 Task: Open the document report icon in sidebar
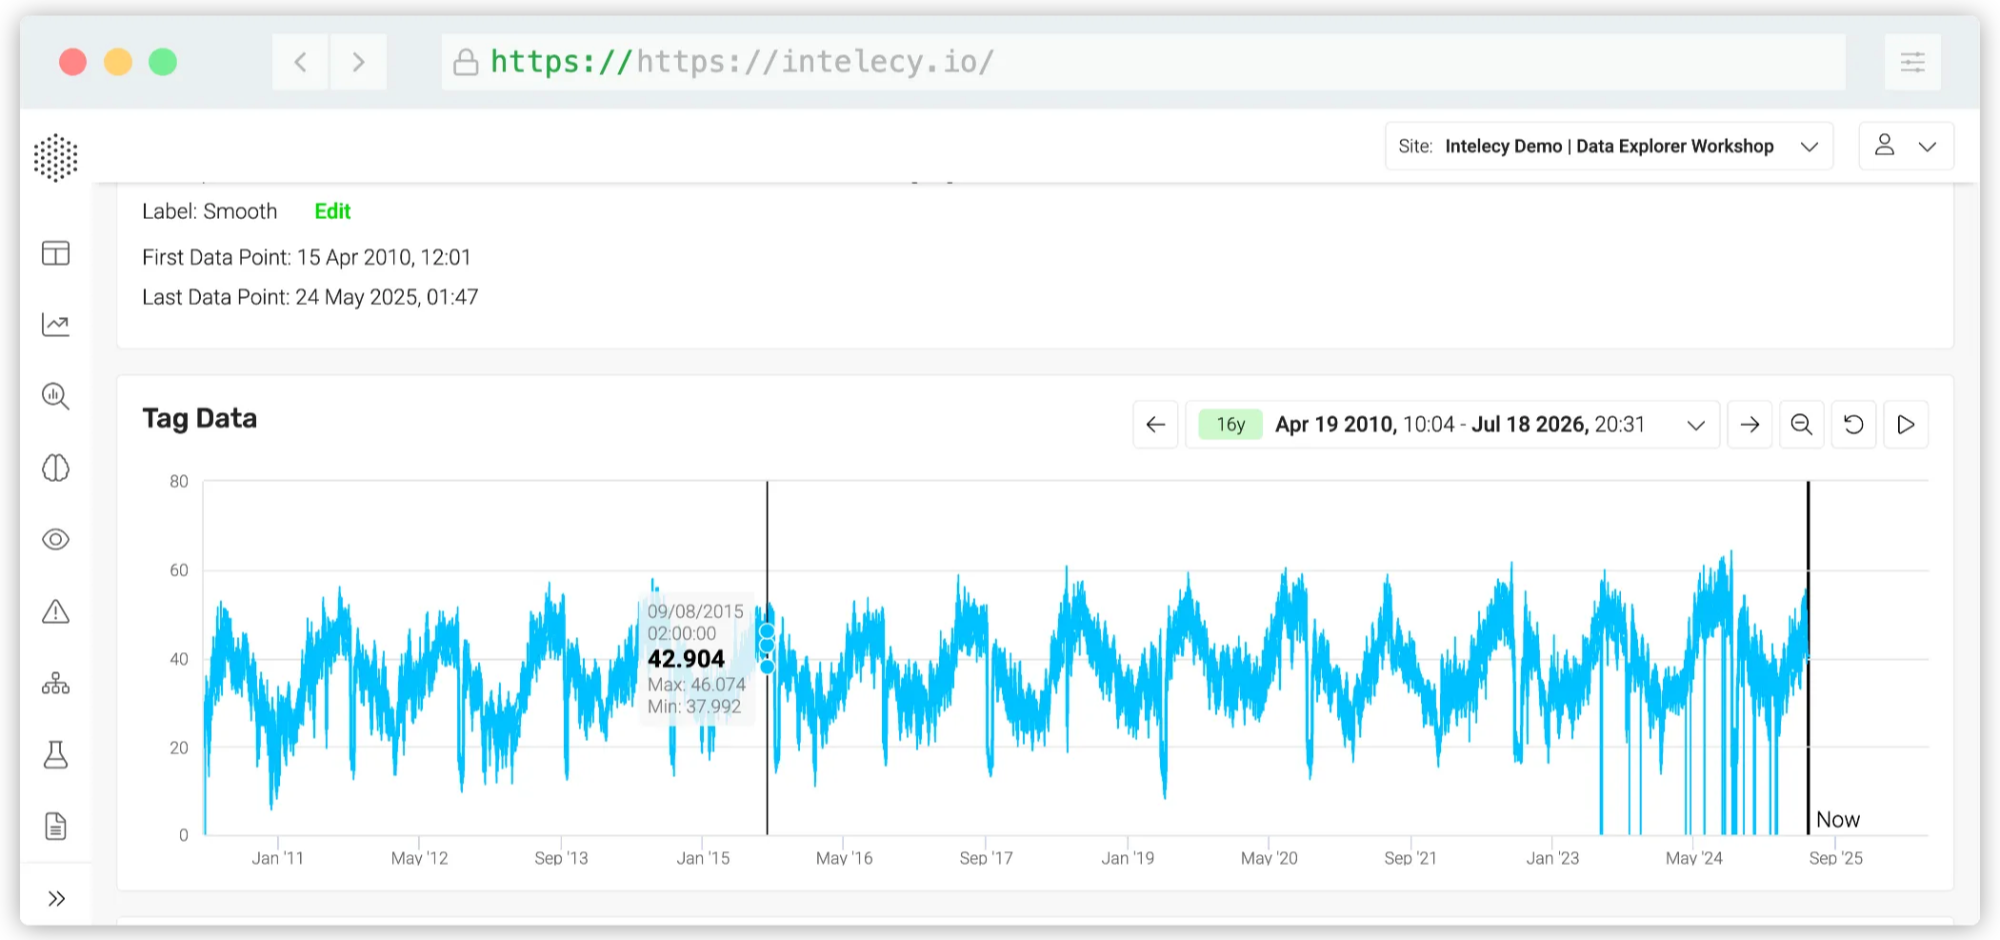[56, 827]
